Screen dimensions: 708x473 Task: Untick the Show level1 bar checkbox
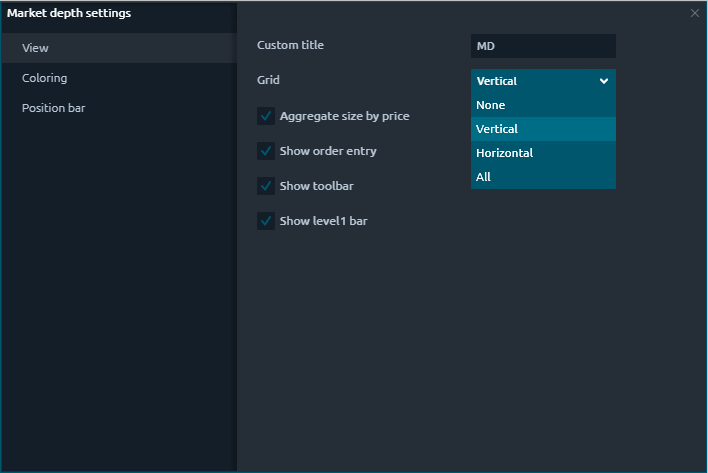[266, 221]
